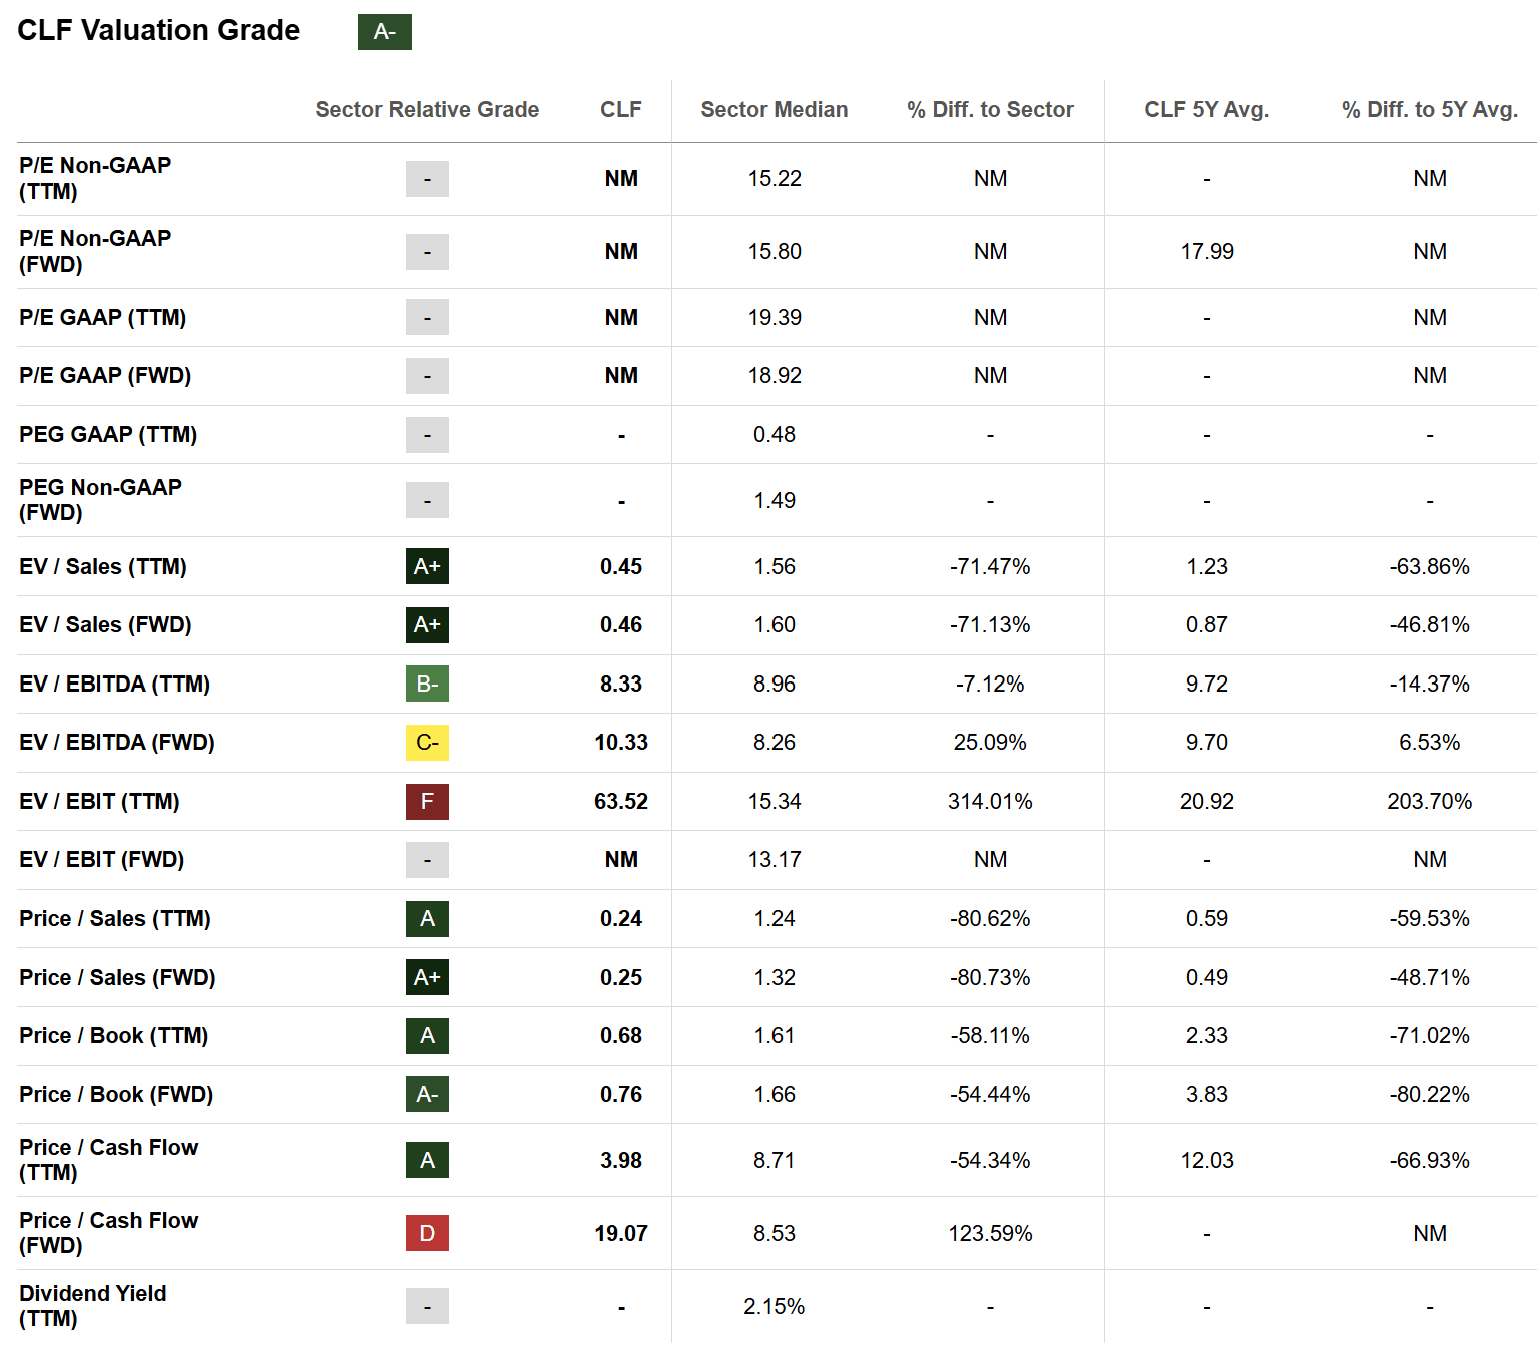Click the A grade badge for Price / Sales (TTM)
Viewport: 1540px width, 1362px height.
coord(427,919)
